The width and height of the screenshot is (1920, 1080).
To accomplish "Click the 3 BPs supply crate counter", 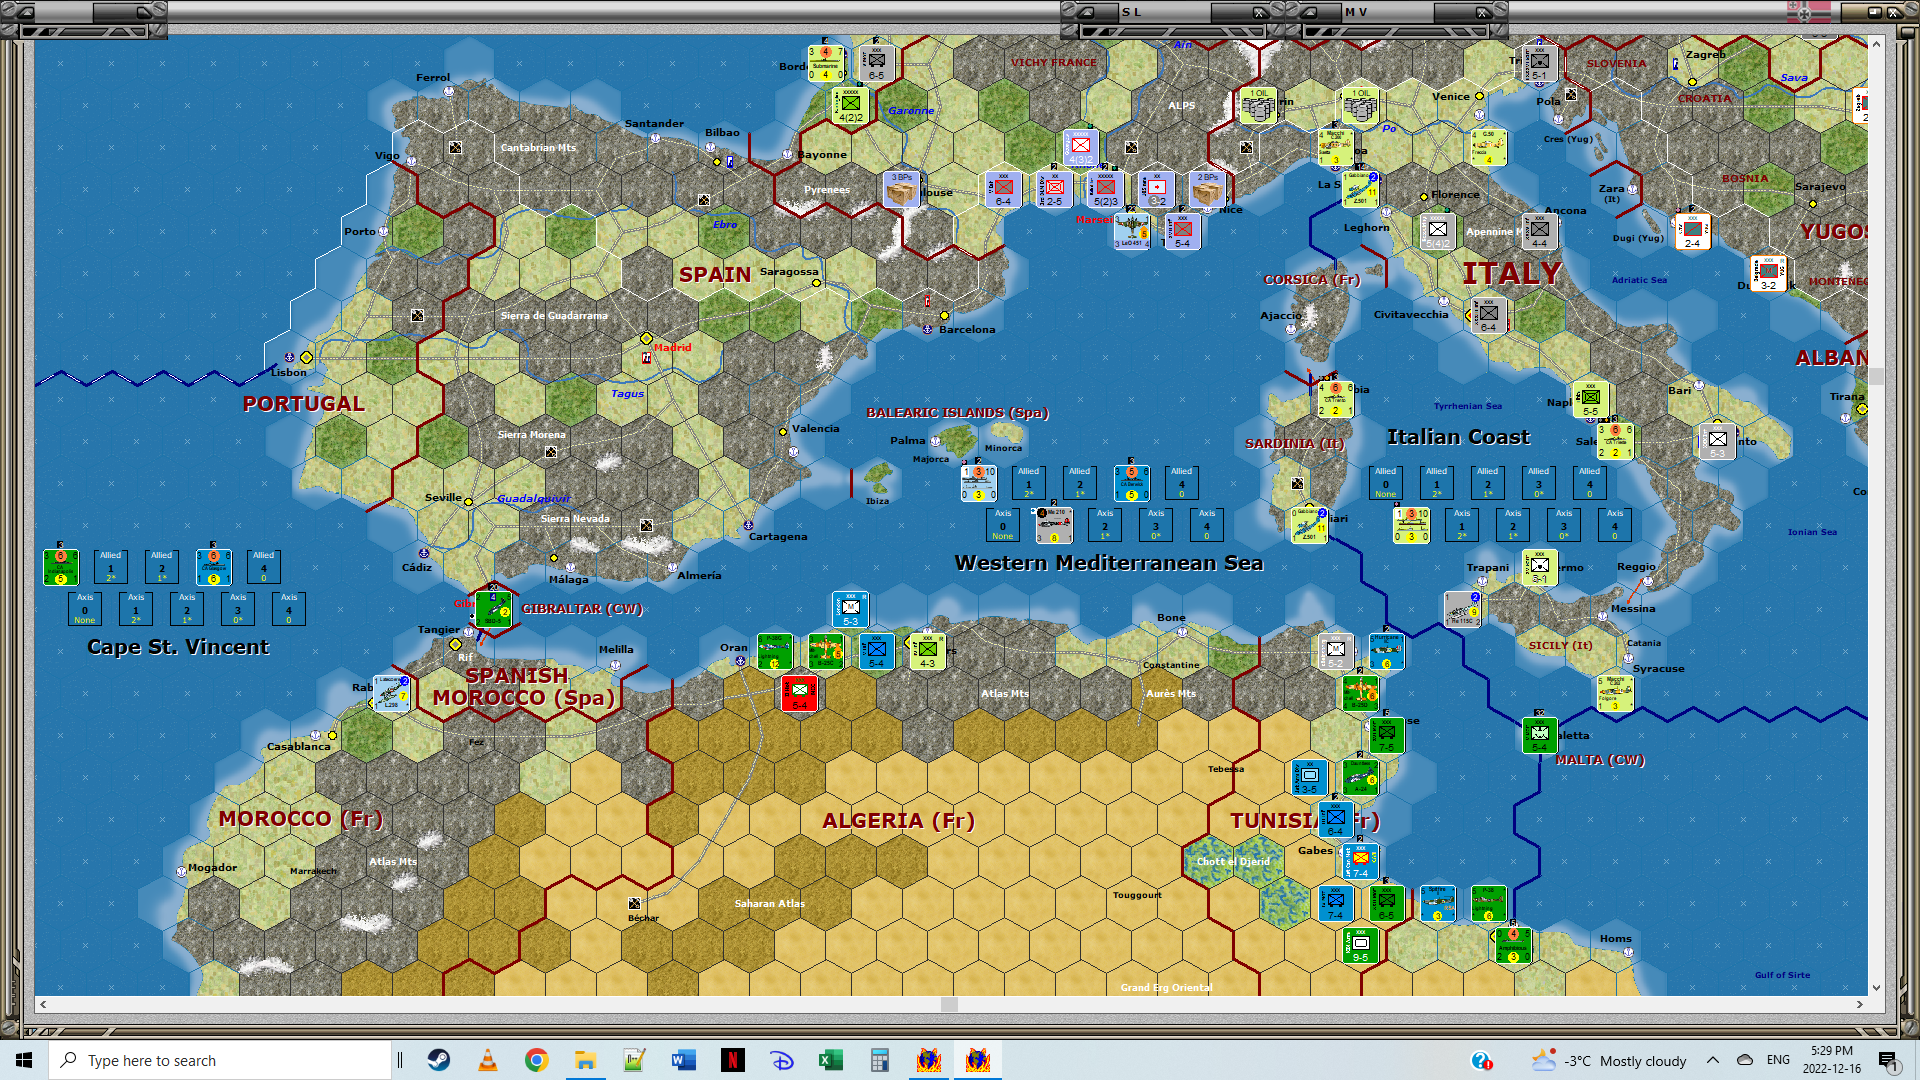I will [x=902, y=189].
